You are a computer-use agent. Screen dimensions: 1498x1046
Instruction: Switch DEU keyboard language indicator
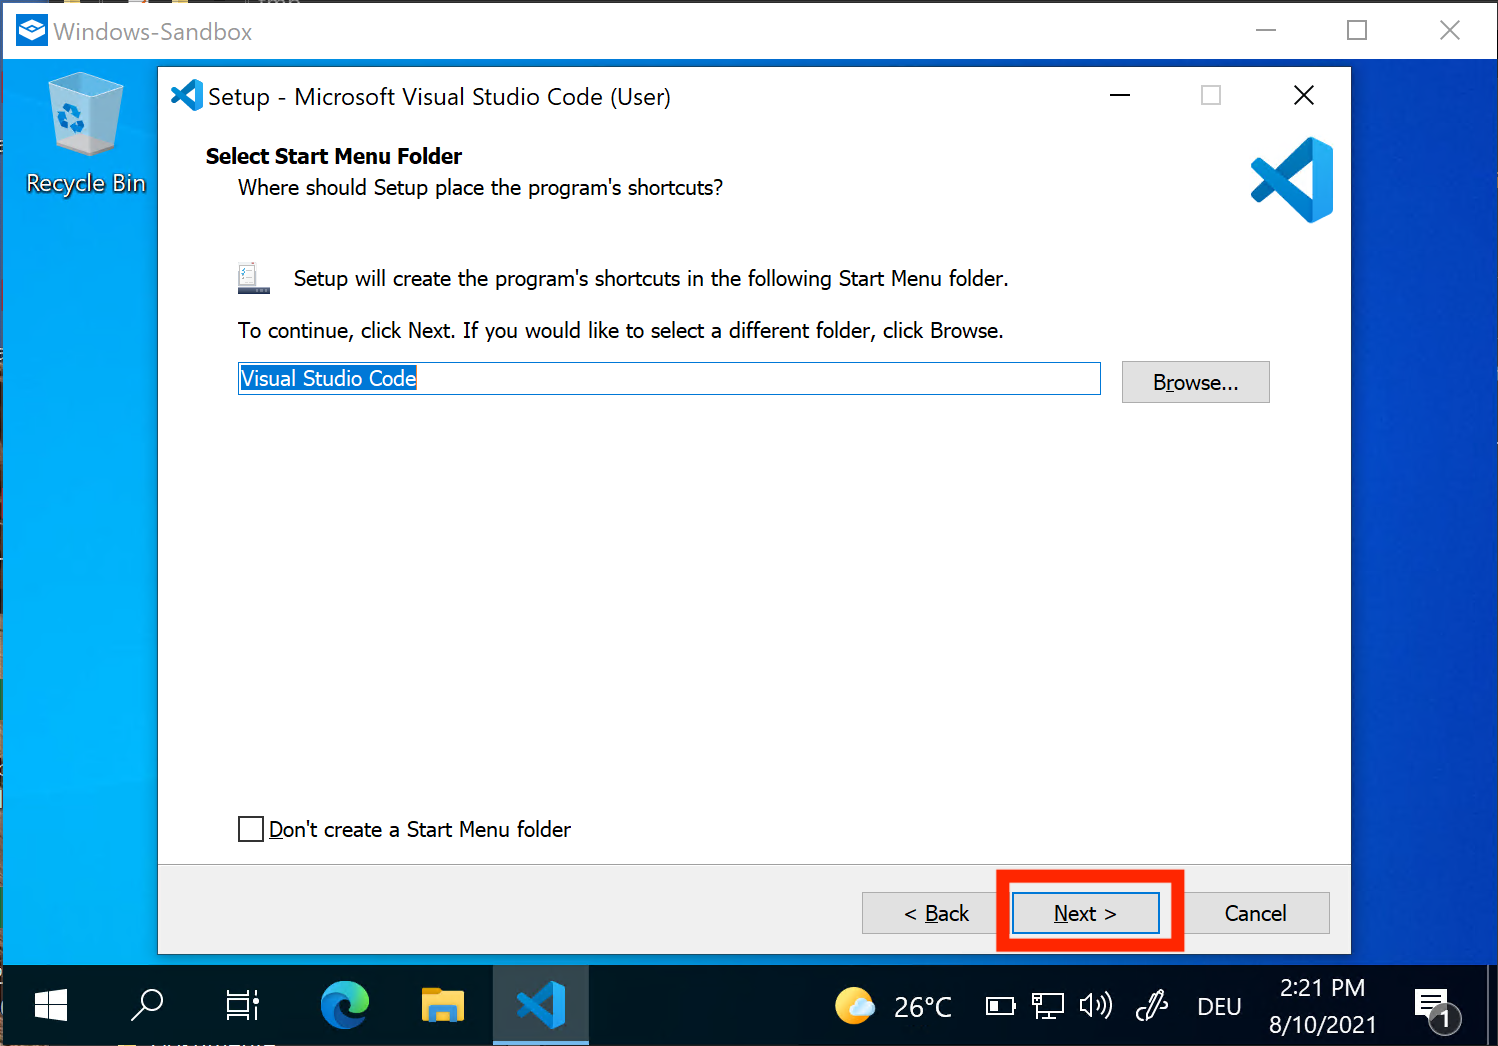click(1219, 1006)
